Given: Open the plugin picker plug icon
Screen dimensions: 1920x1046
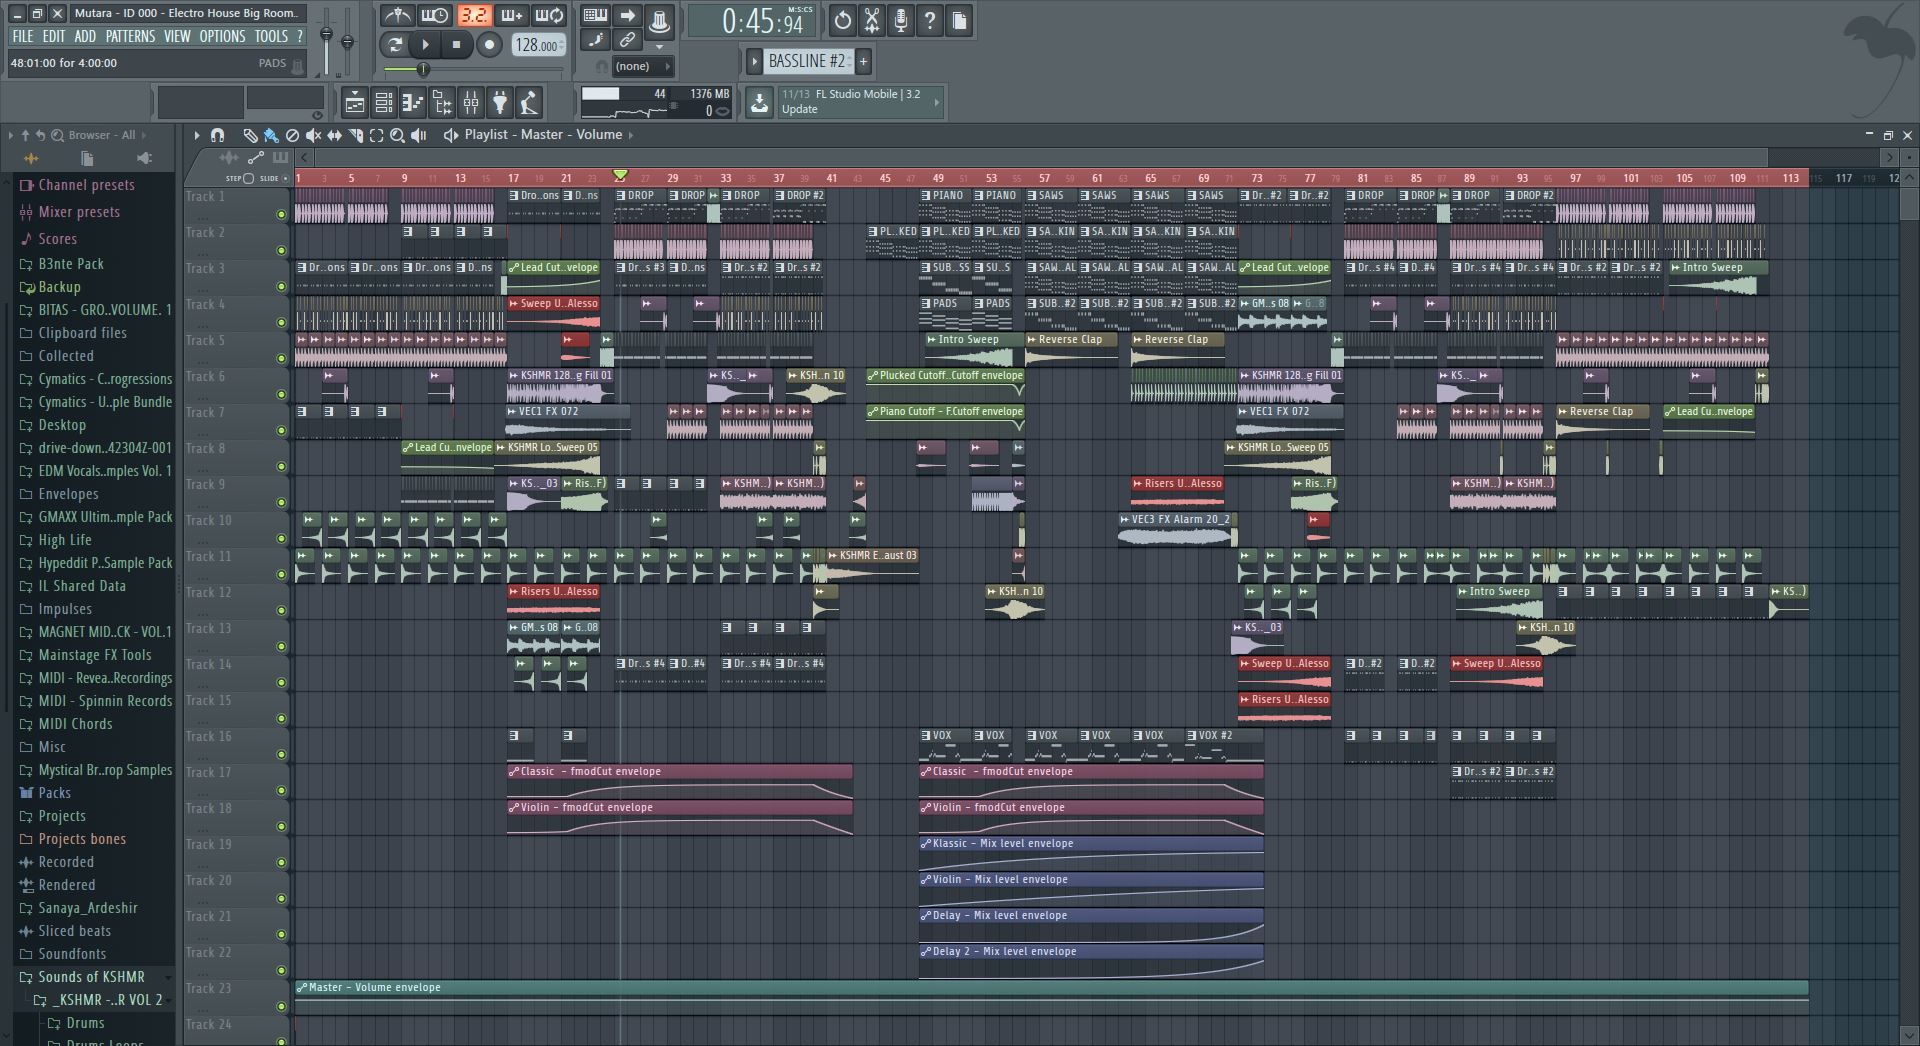Looking at the screenshot, I should point(500,102).
